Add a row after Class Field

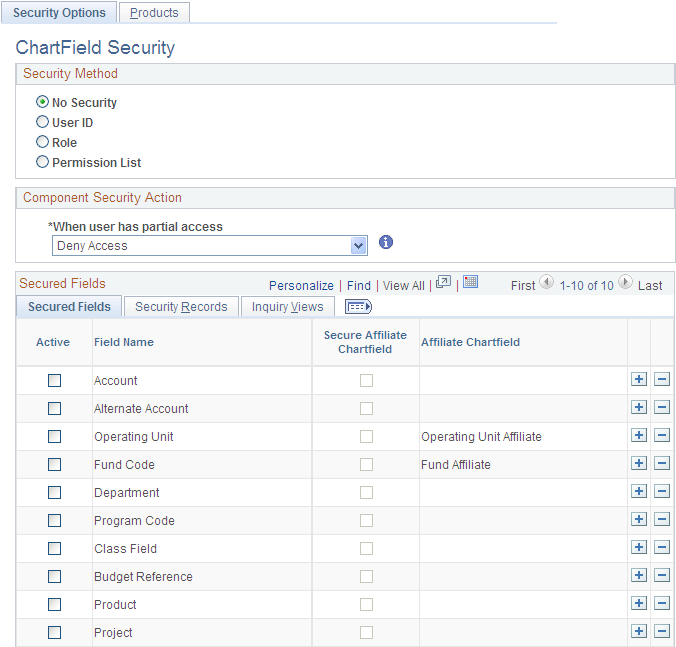[638, 547]
